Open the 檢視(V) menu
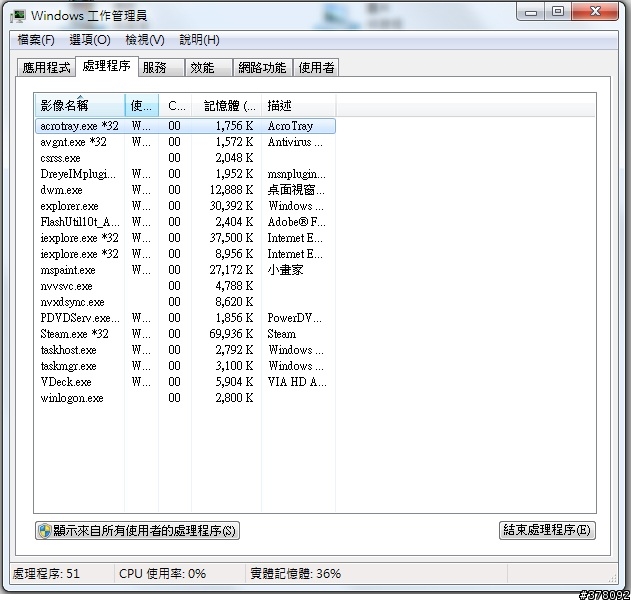This screenshot has width=636, height=603. coord(145,40)
